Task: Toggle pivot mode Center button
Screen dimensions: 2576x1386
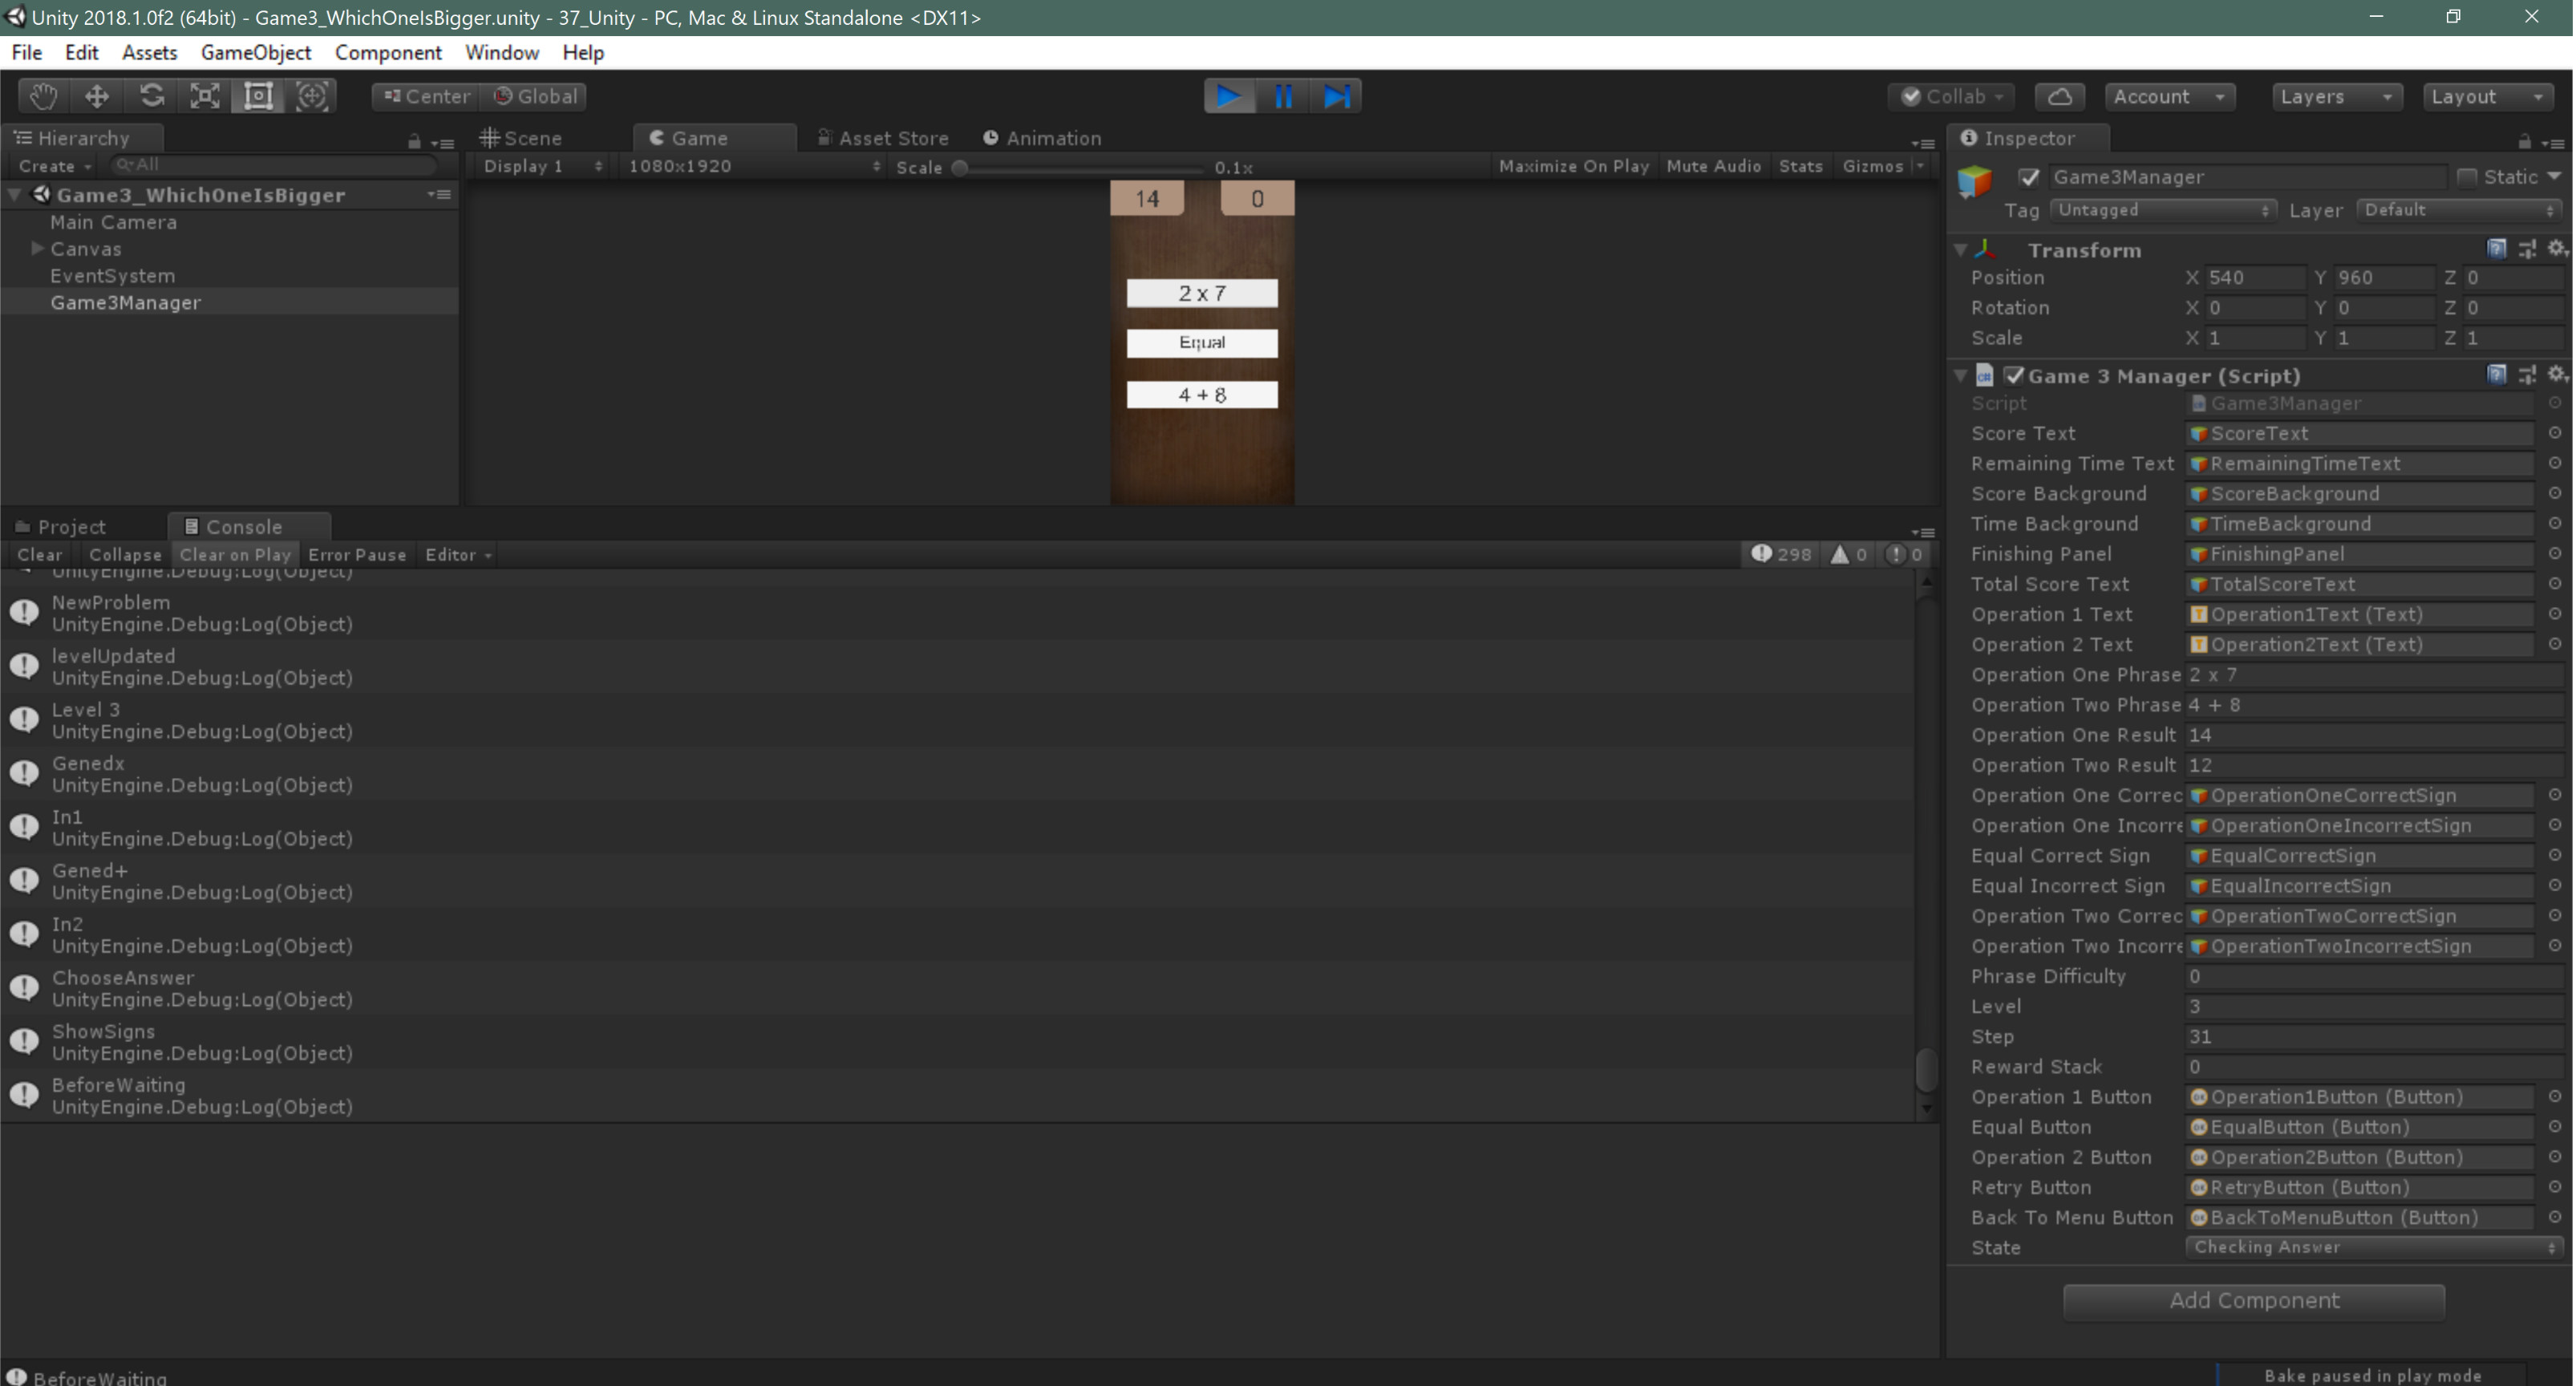Action: (427, 96)
